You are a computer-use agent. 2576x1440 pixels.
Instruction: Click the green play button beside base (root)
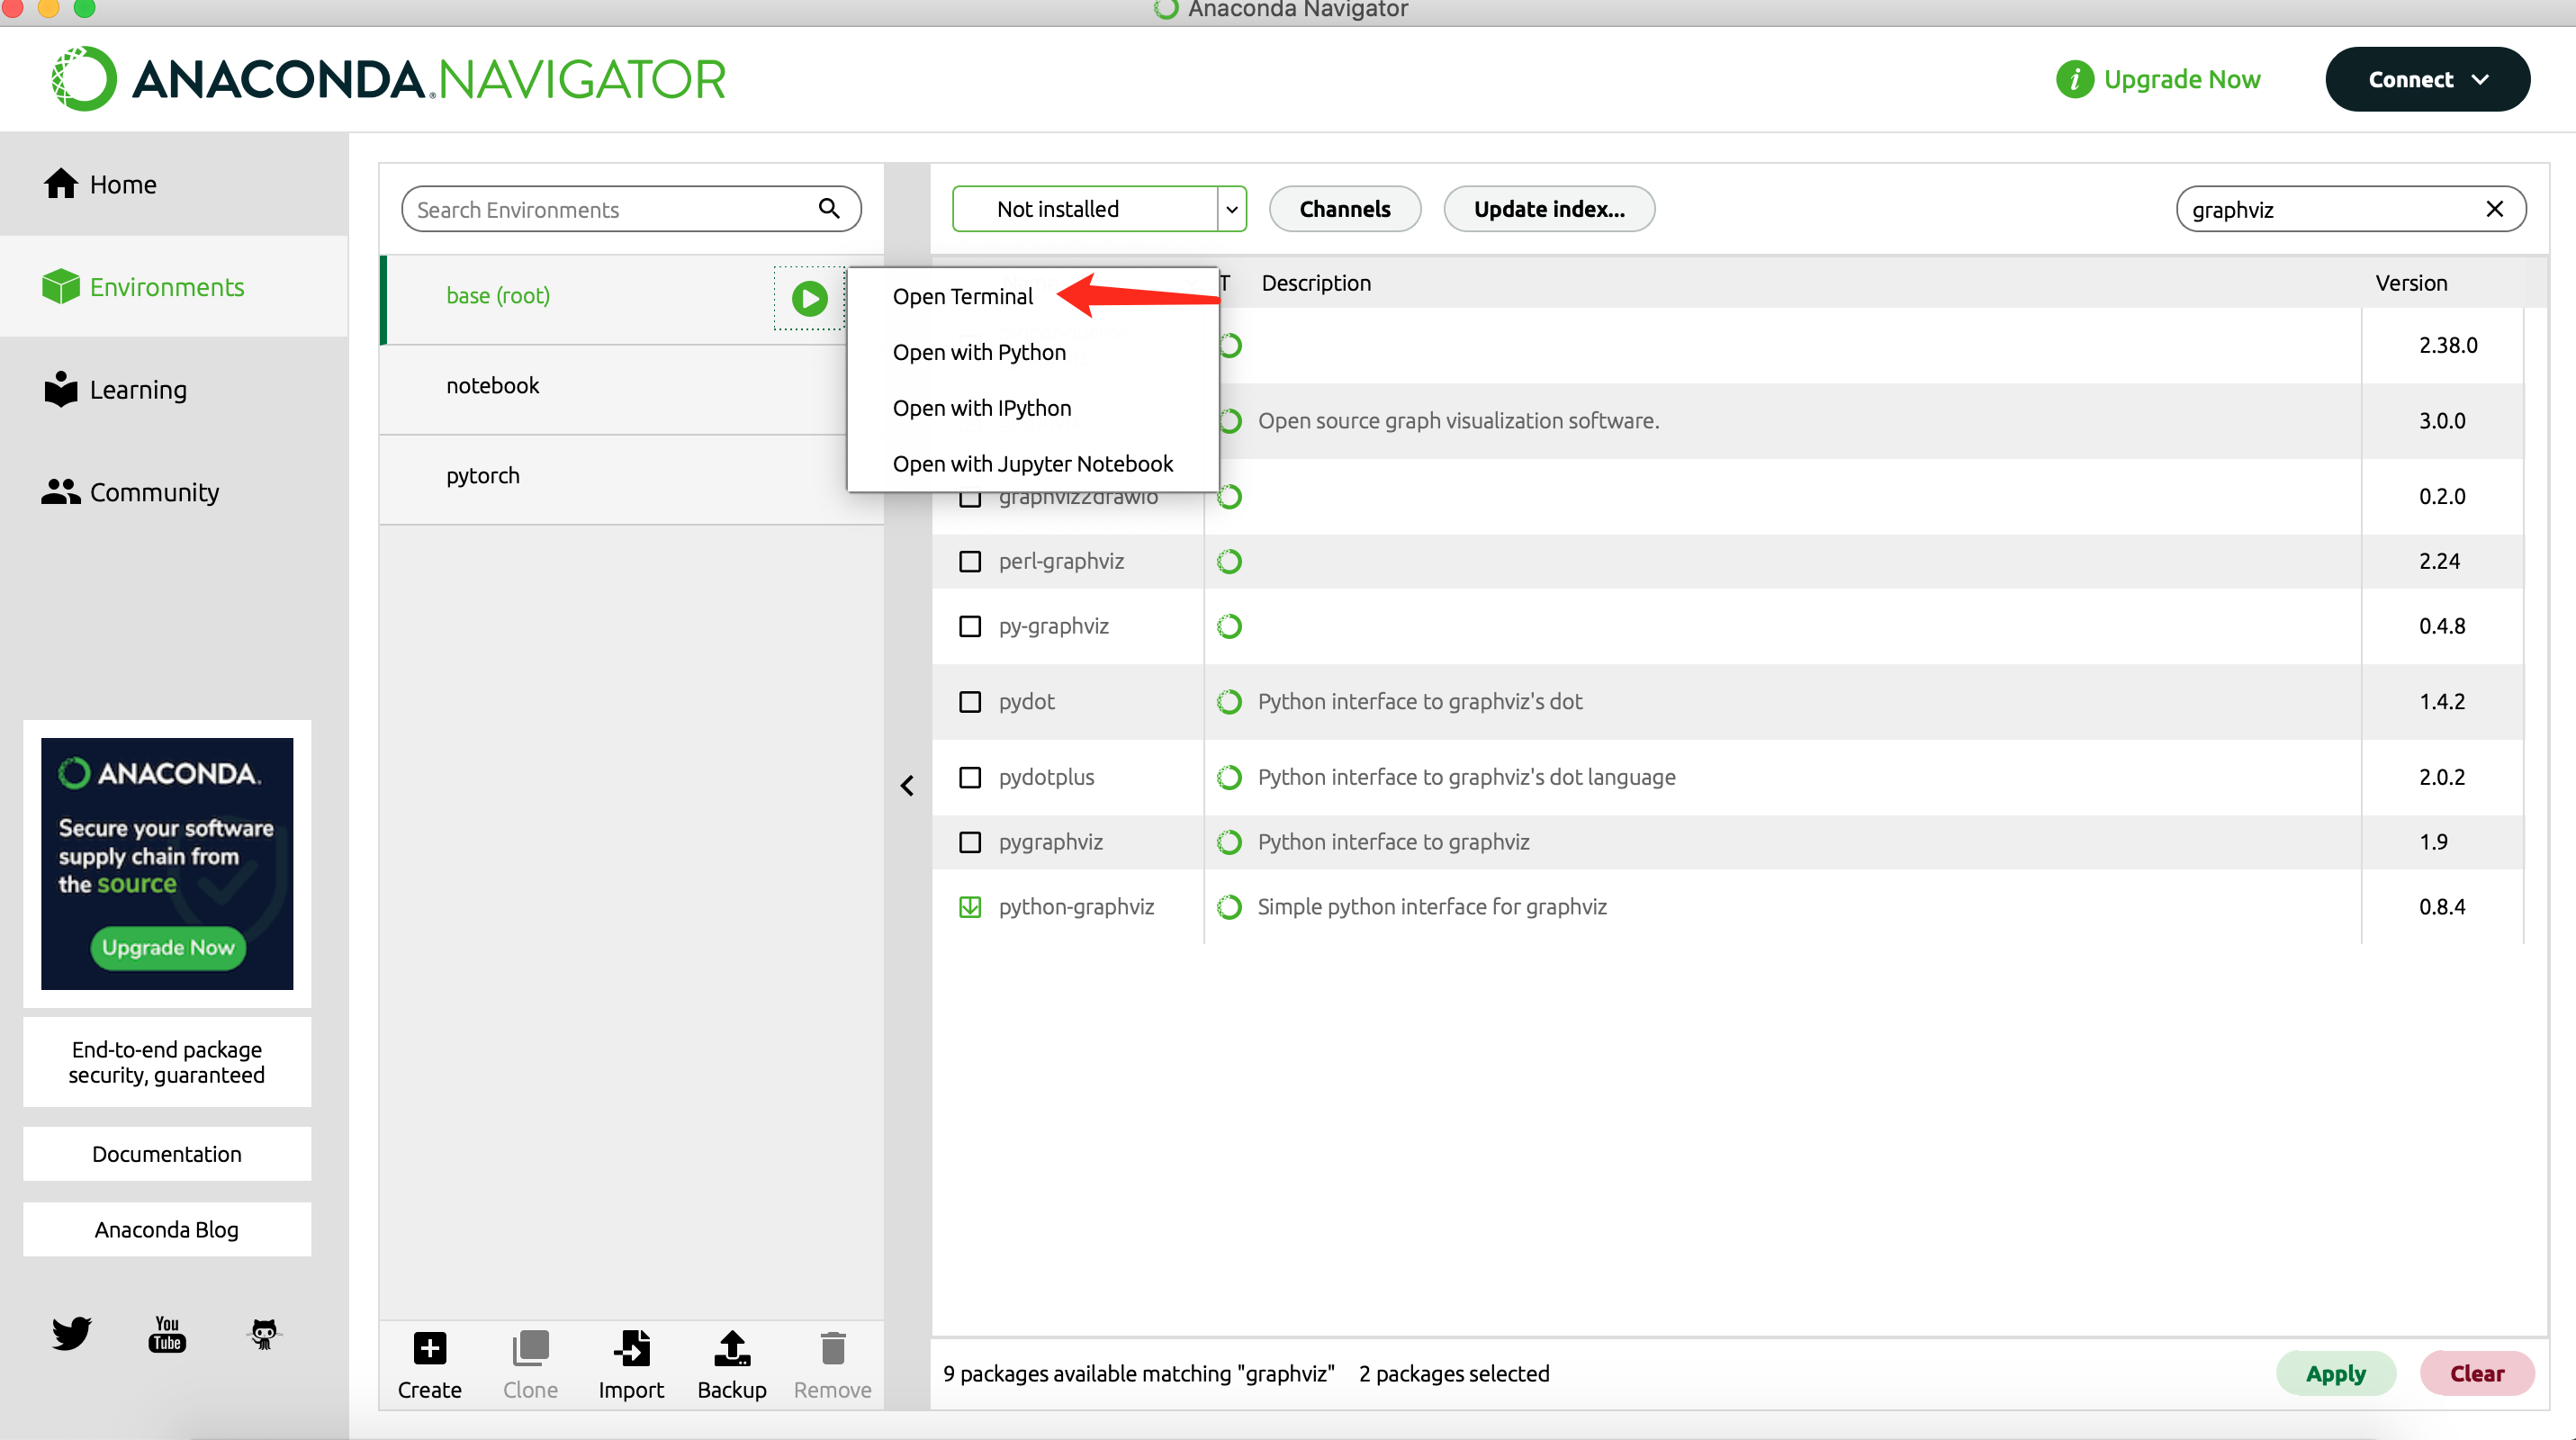tap(809, 298)
